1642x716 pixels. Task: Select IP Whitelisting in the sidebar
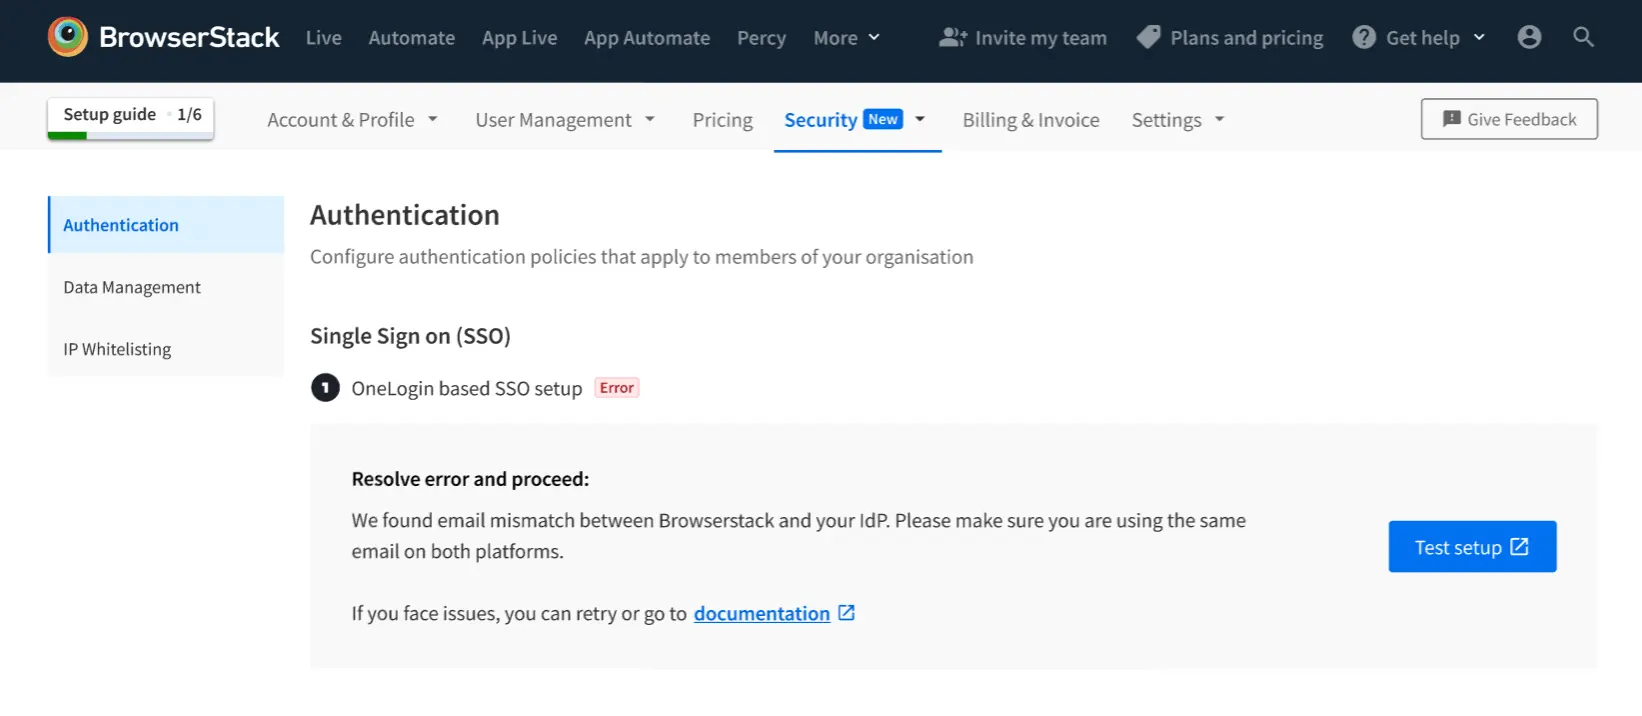(x=117, y=350)
